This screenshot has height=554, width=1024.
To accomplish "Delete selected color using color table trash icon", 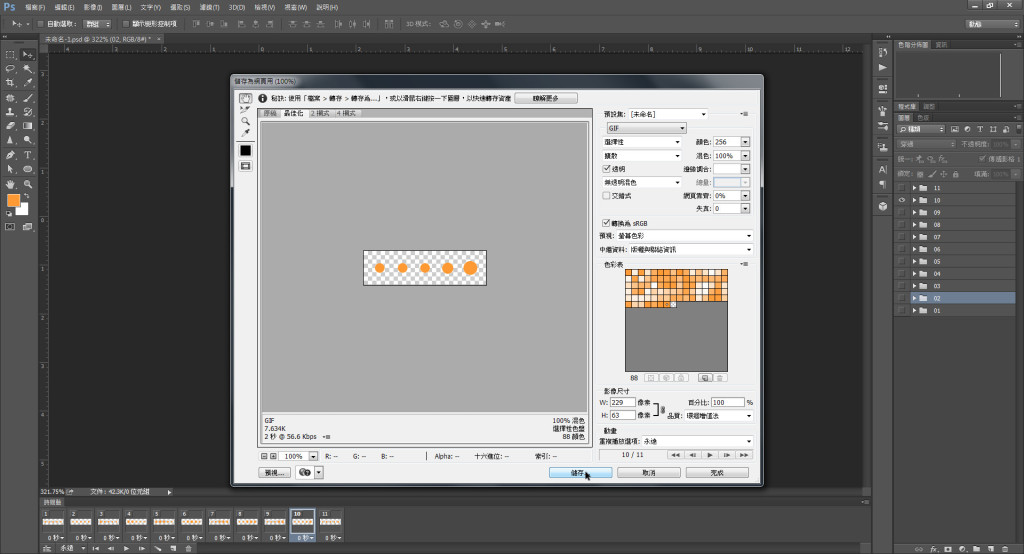I will click(720, 378).
